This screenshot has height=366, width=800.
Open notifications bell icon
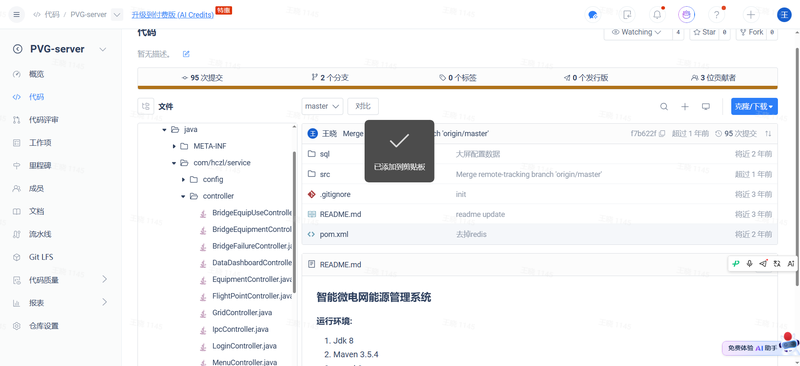[657, 14]
